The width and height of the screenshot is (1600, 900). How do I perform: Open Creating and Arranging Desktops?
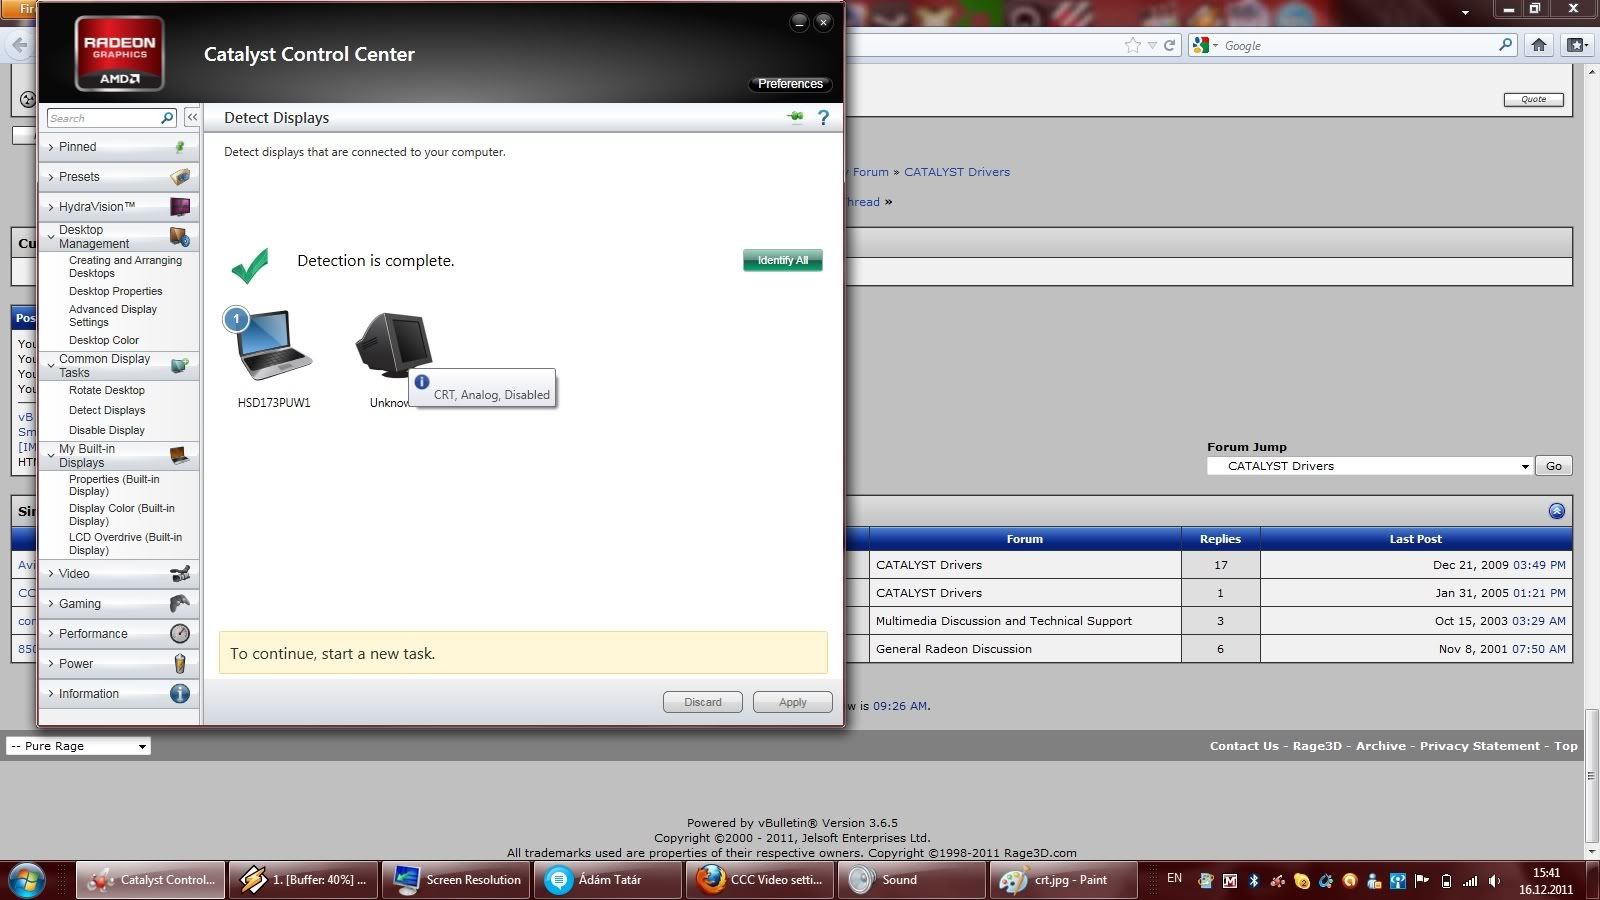click(125, 267)
